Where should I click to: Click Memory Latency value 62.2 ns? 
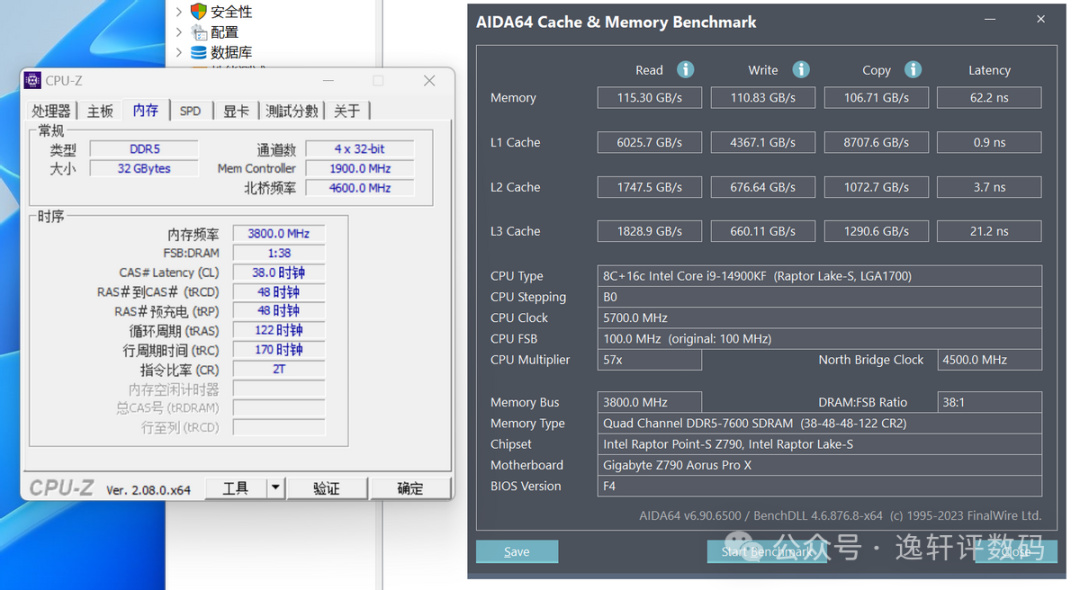989,98
